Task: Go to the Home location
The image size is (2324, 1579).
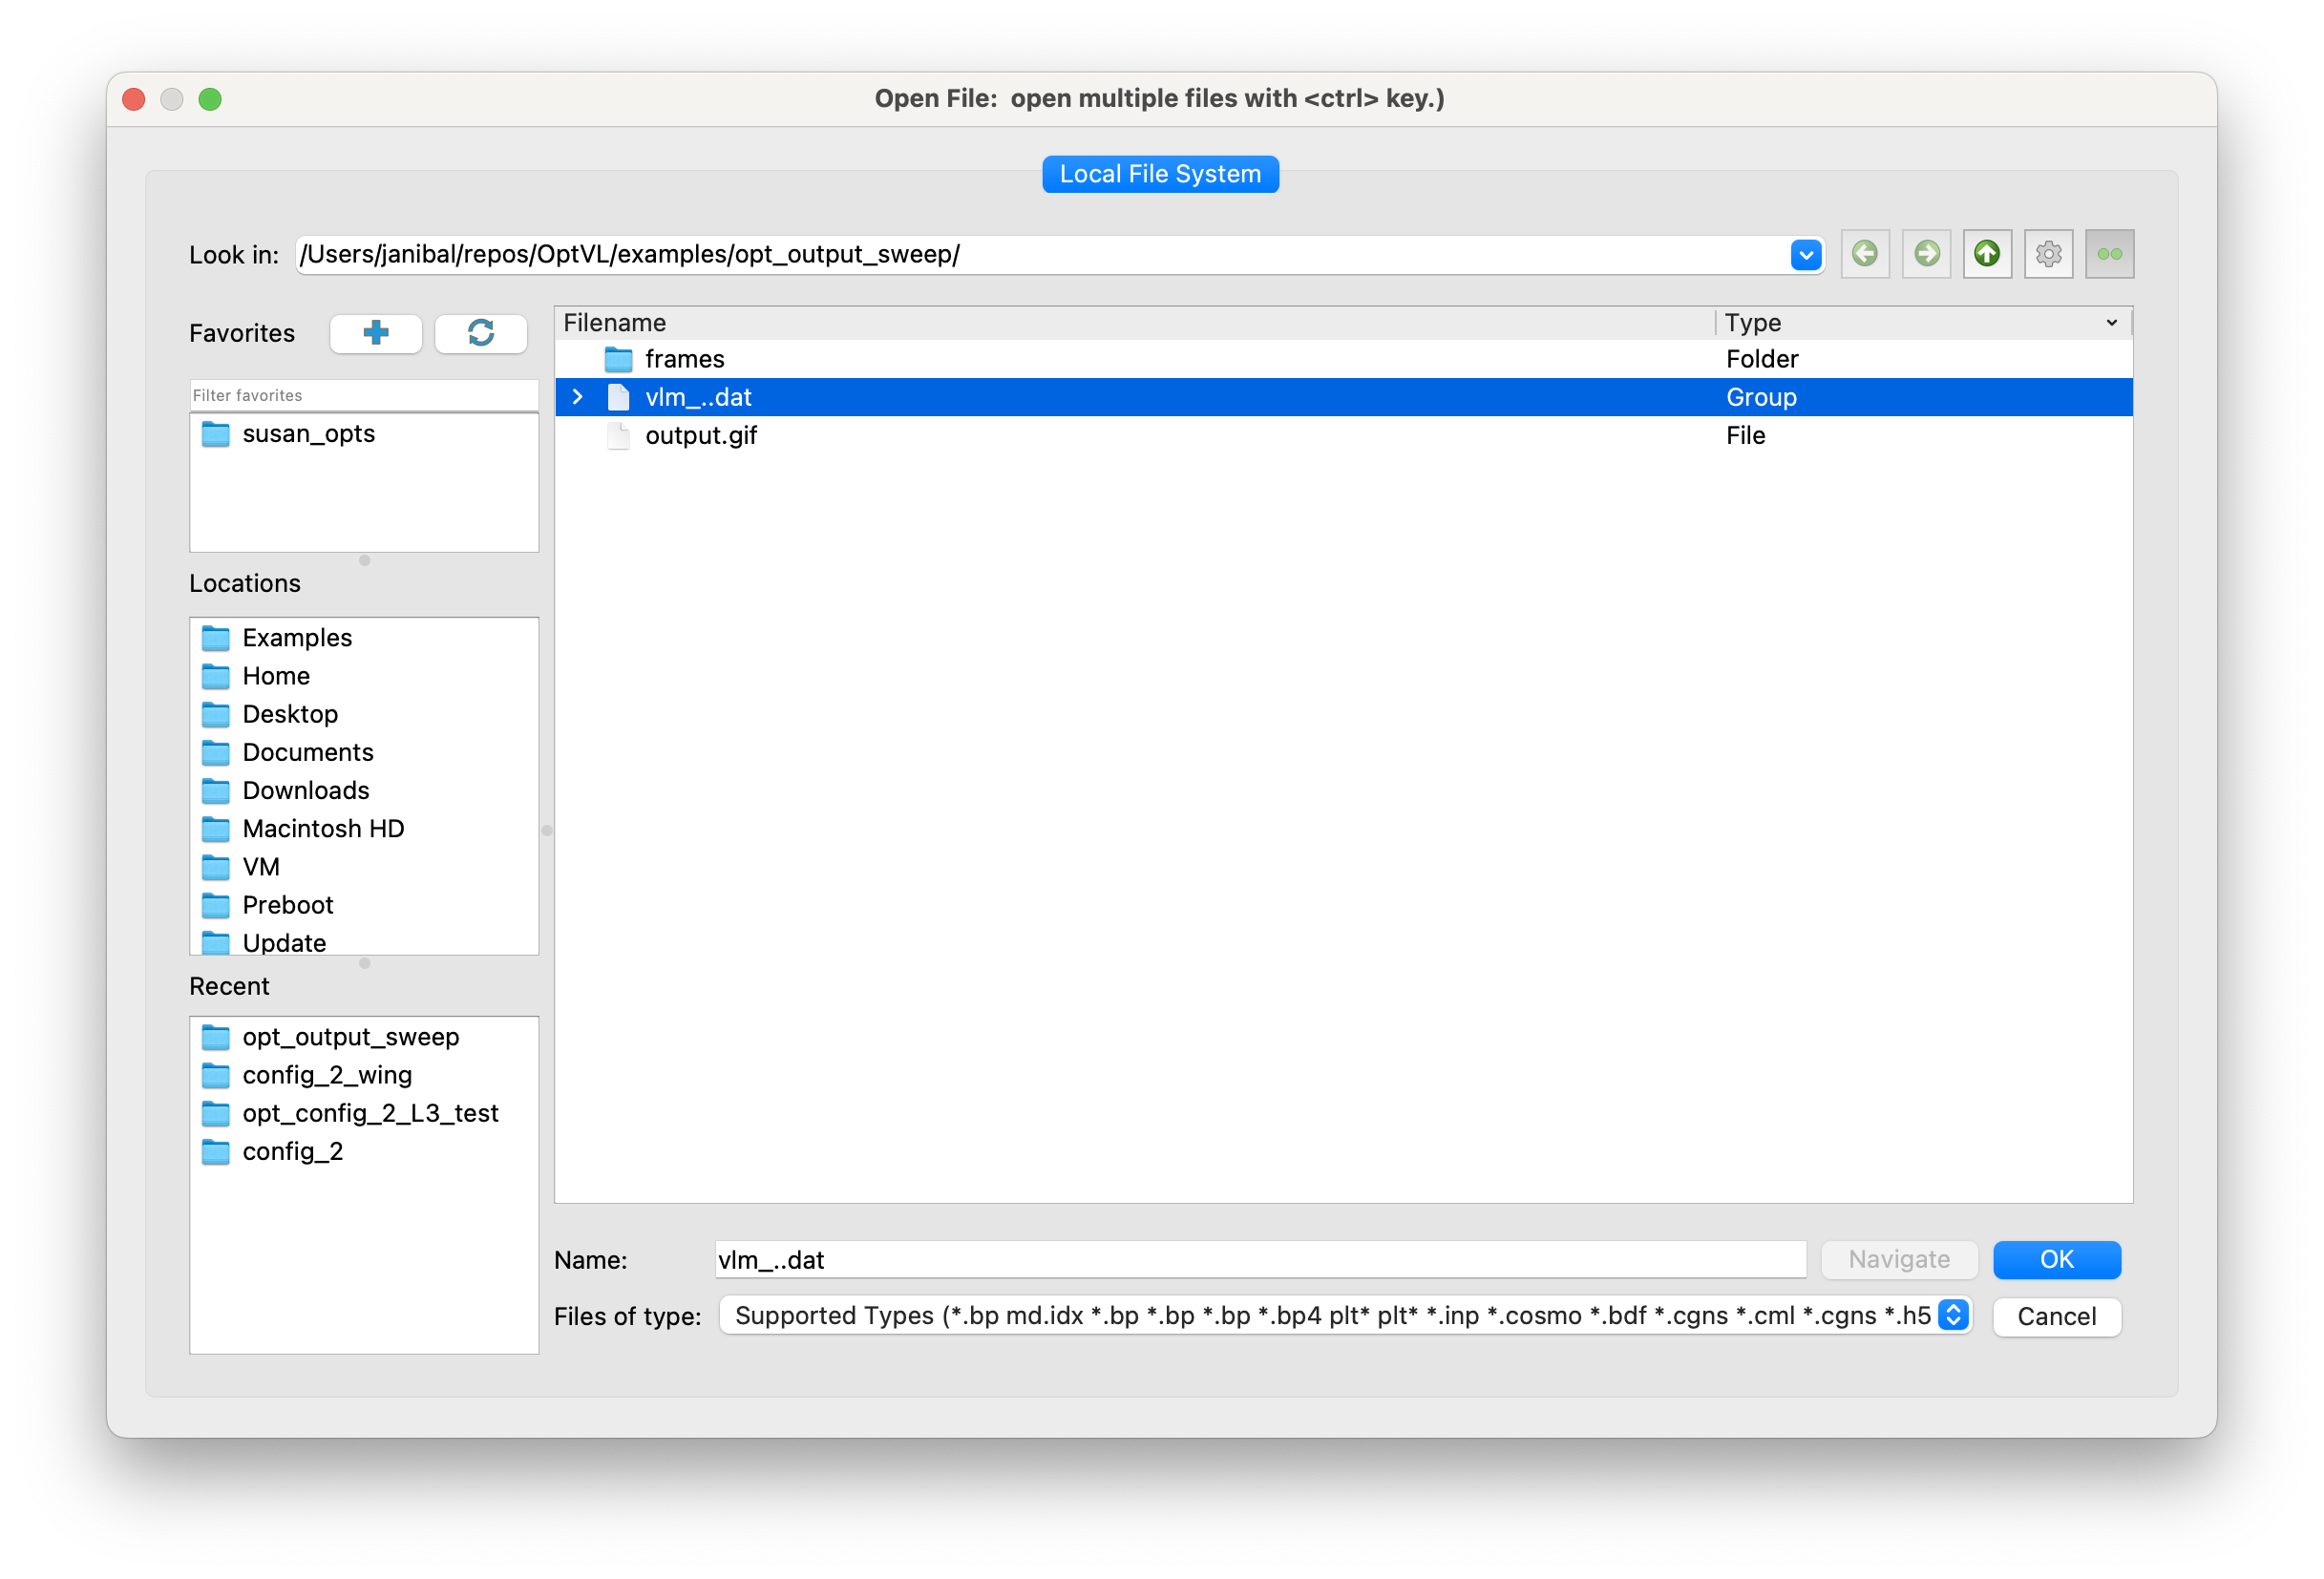Action: coord(364,675)
